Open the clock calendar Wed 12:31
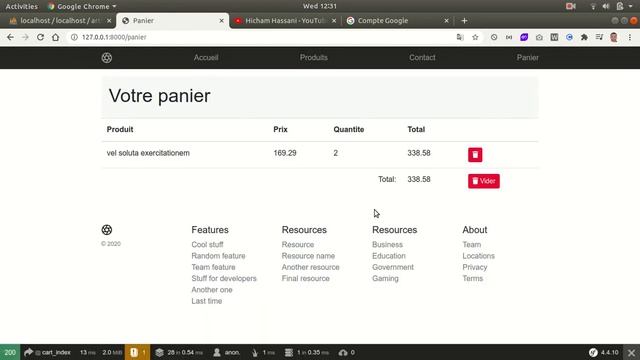This screenshot has height=360, width=640. (320, 6)
